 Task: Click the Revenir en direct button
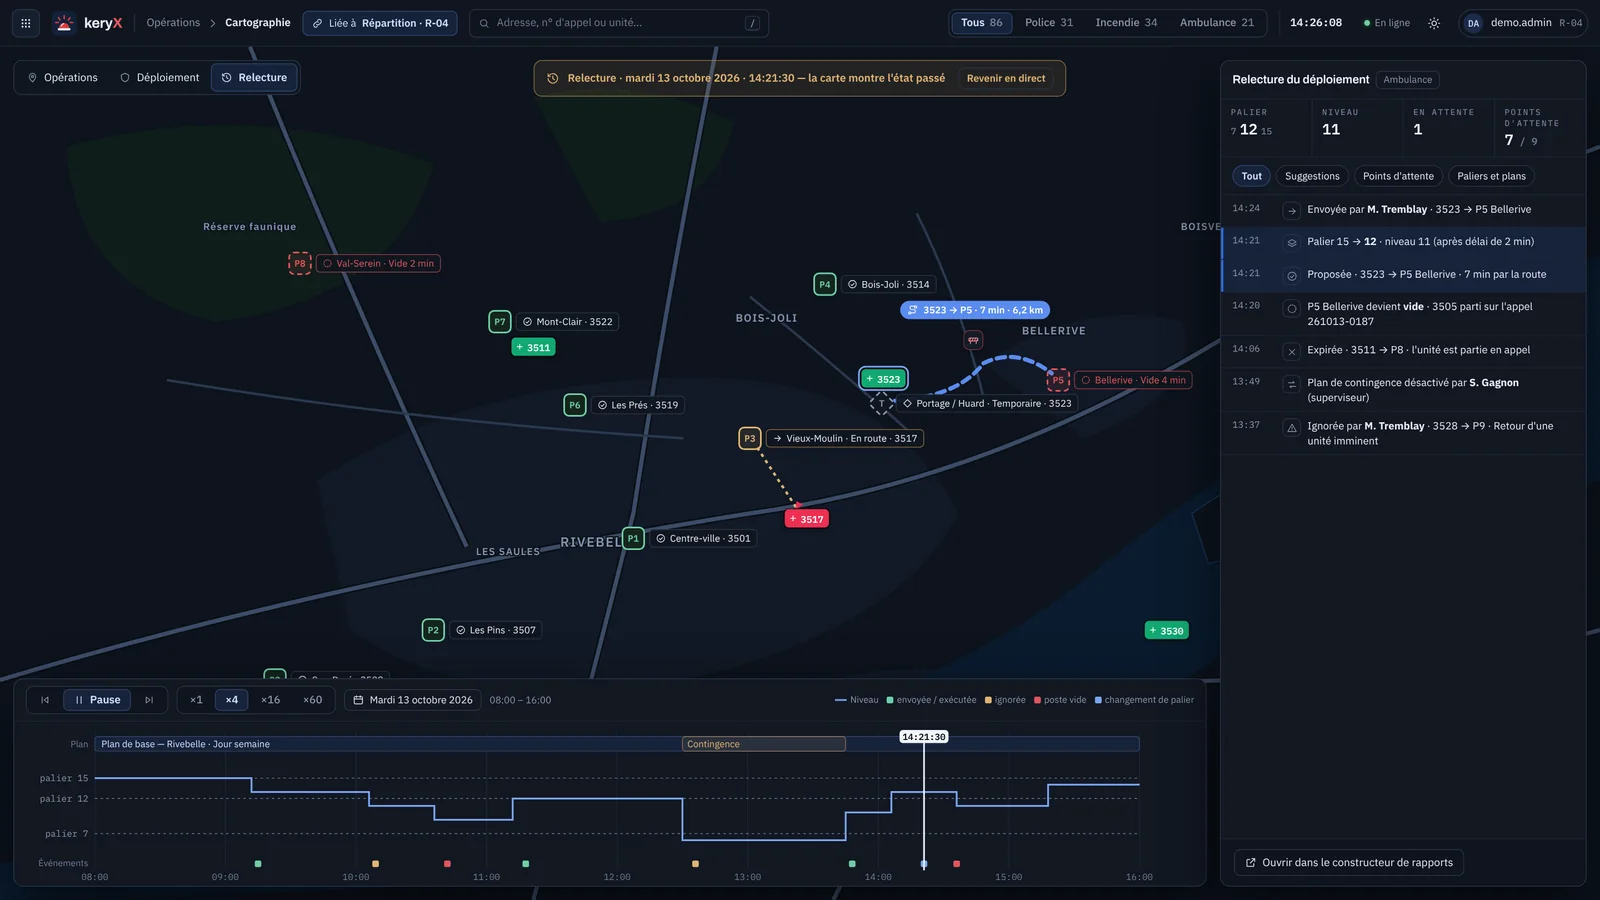(1006, 78)
